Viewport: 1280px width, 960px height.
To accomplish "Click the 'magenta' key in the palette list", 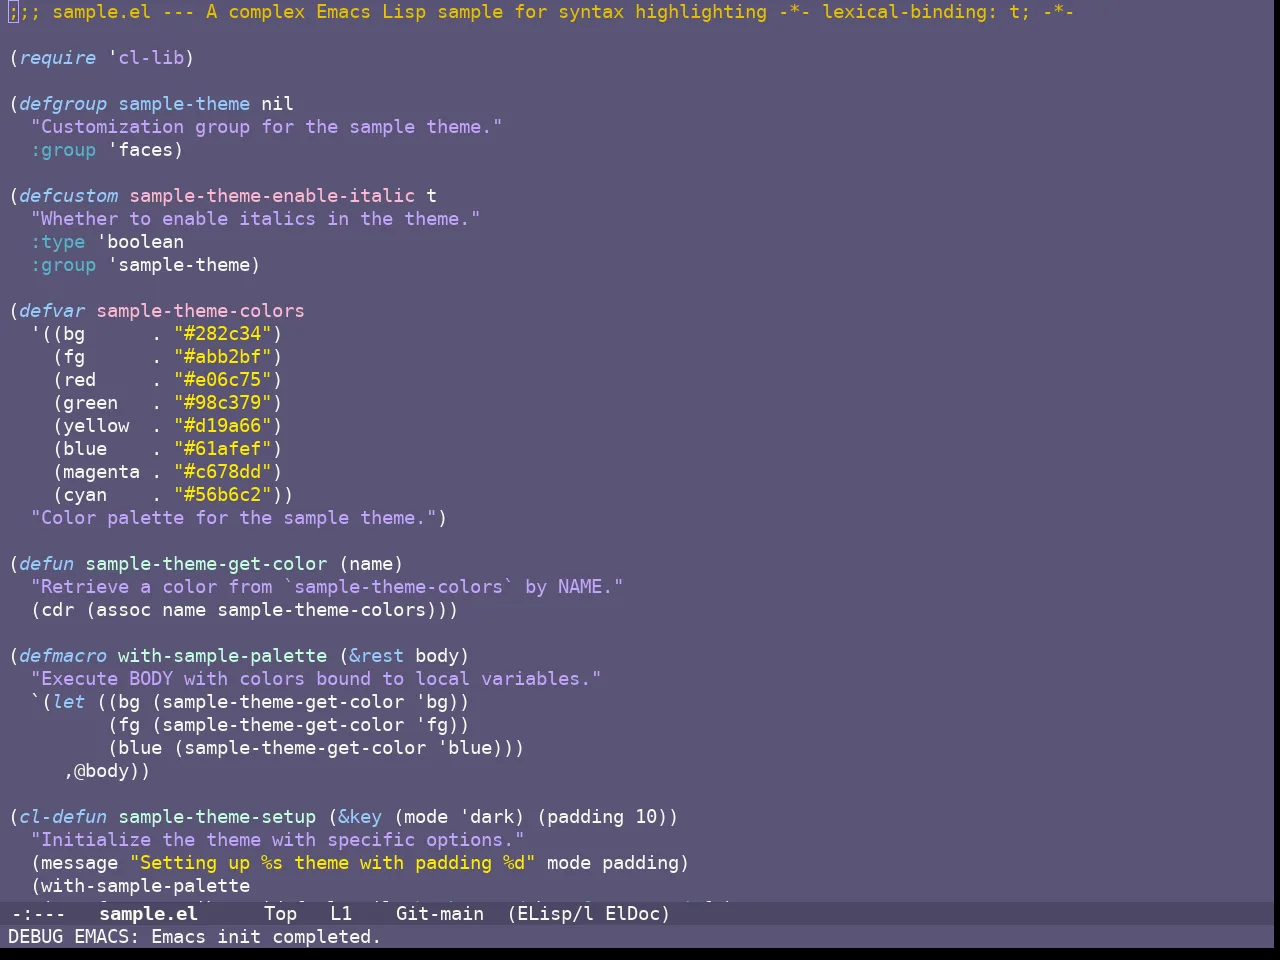I will tap(101, 472).
